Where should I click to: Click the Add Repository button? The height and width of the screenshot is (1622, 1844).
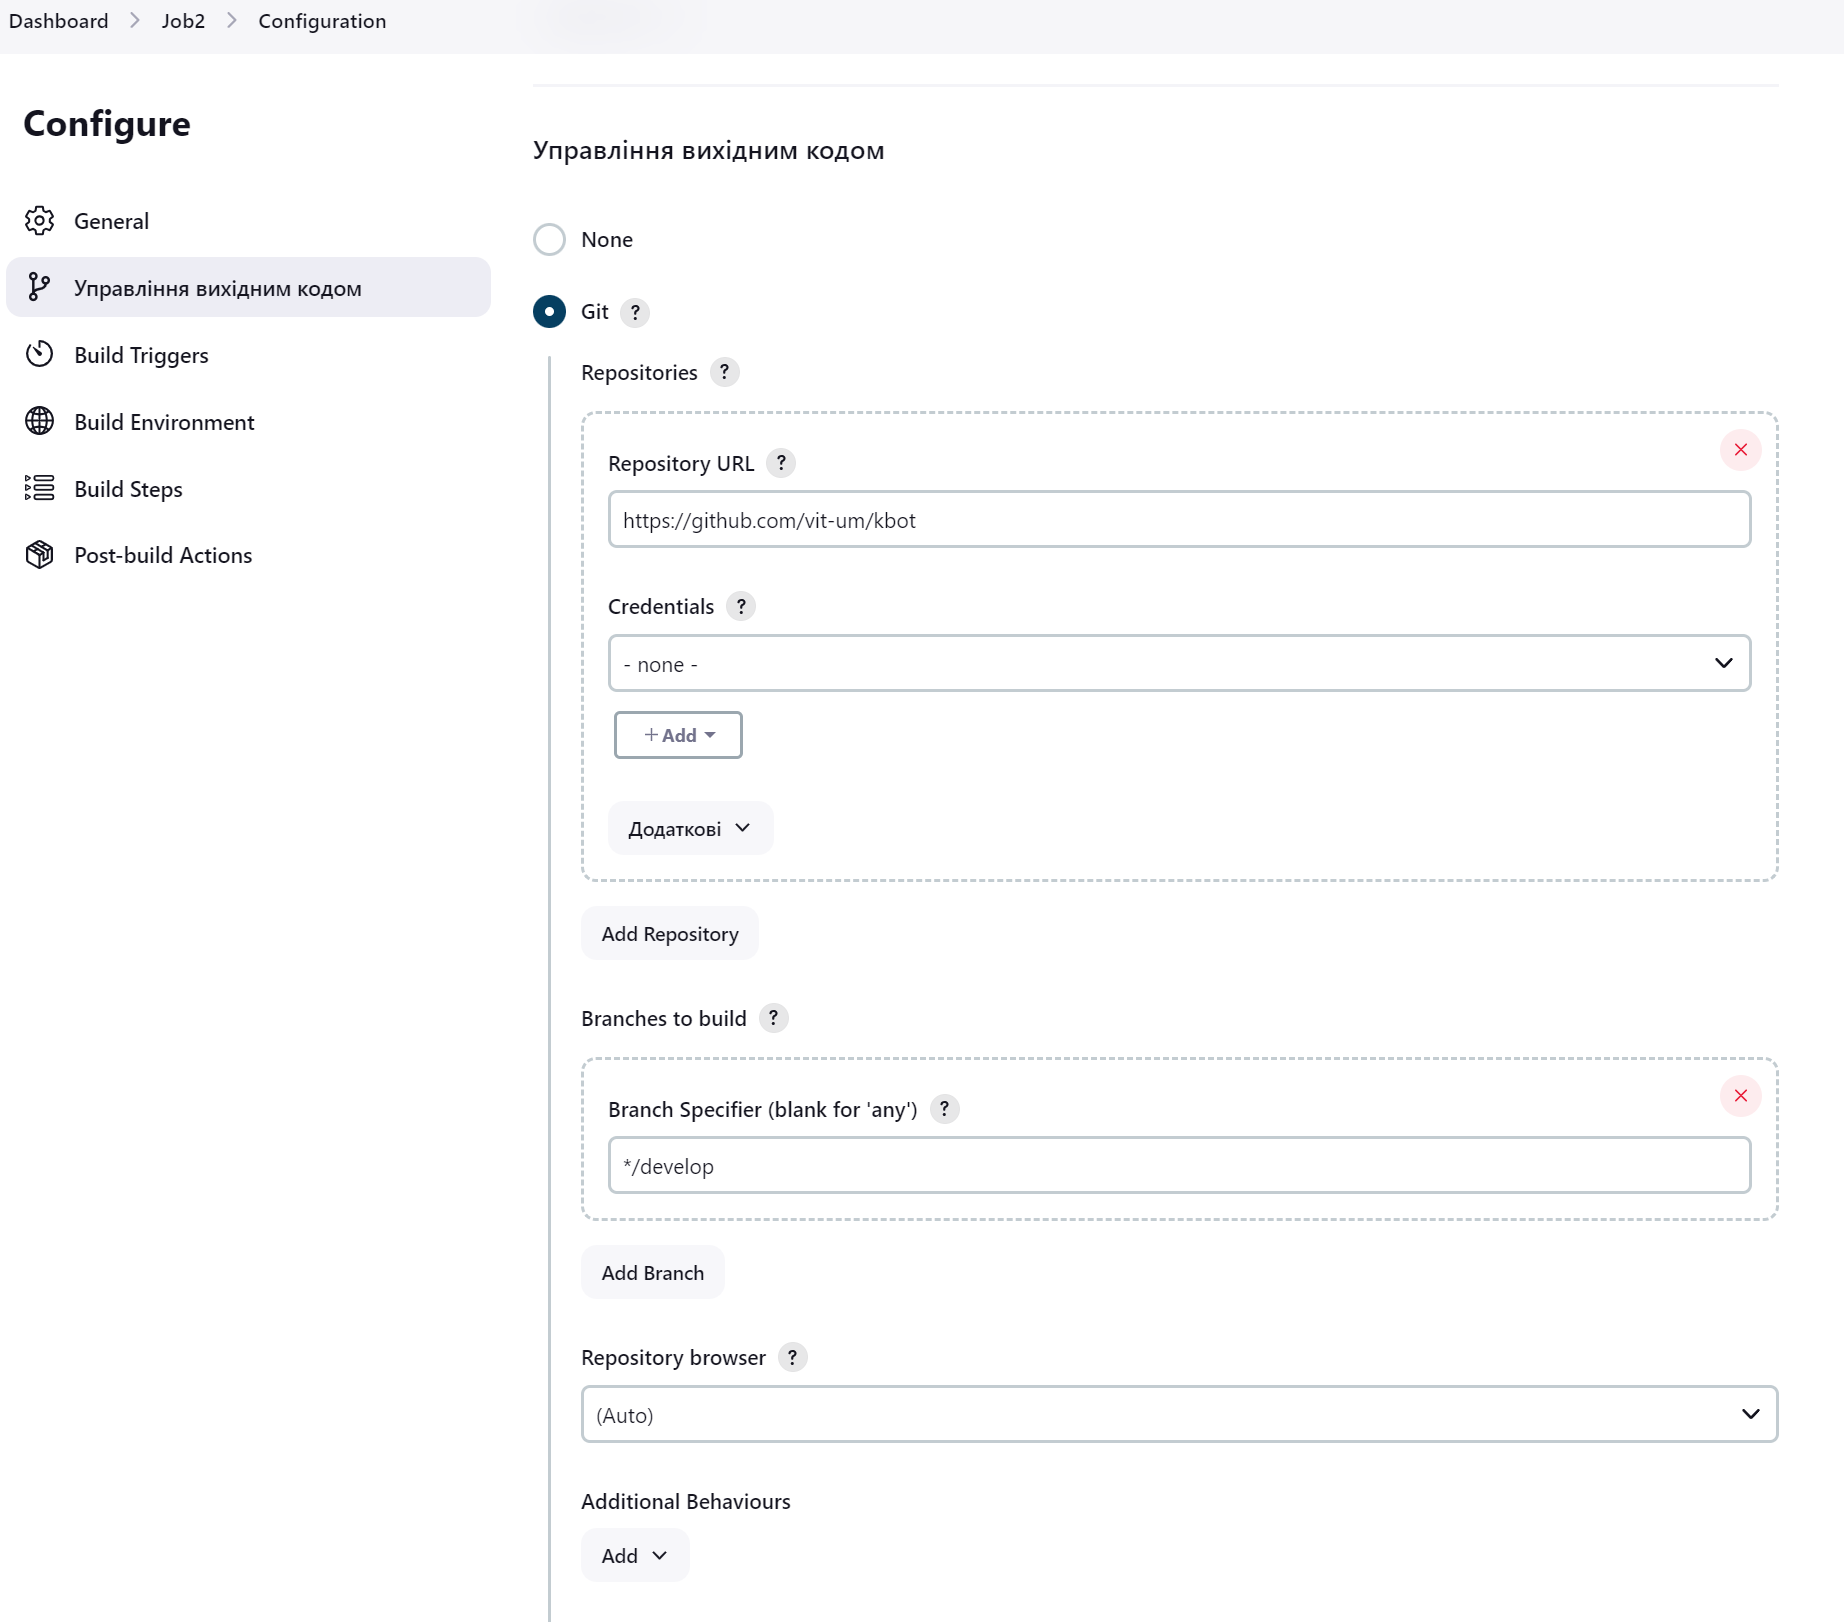[x=669, y=934]
